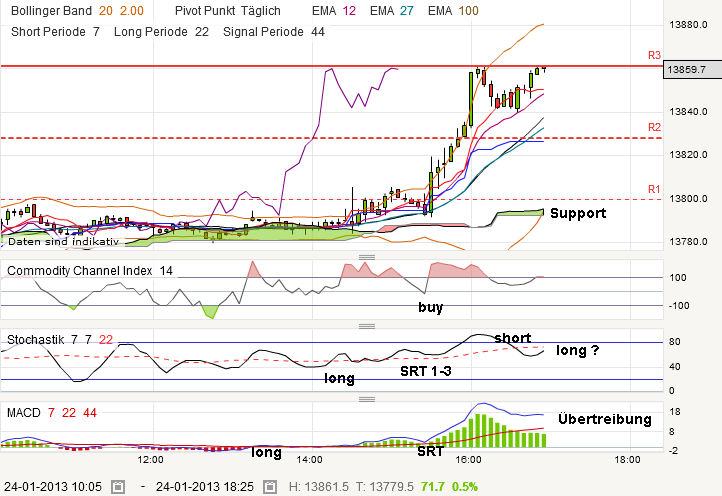
Task: Click Short Periode 7 setting
Action: click(55, 32)
